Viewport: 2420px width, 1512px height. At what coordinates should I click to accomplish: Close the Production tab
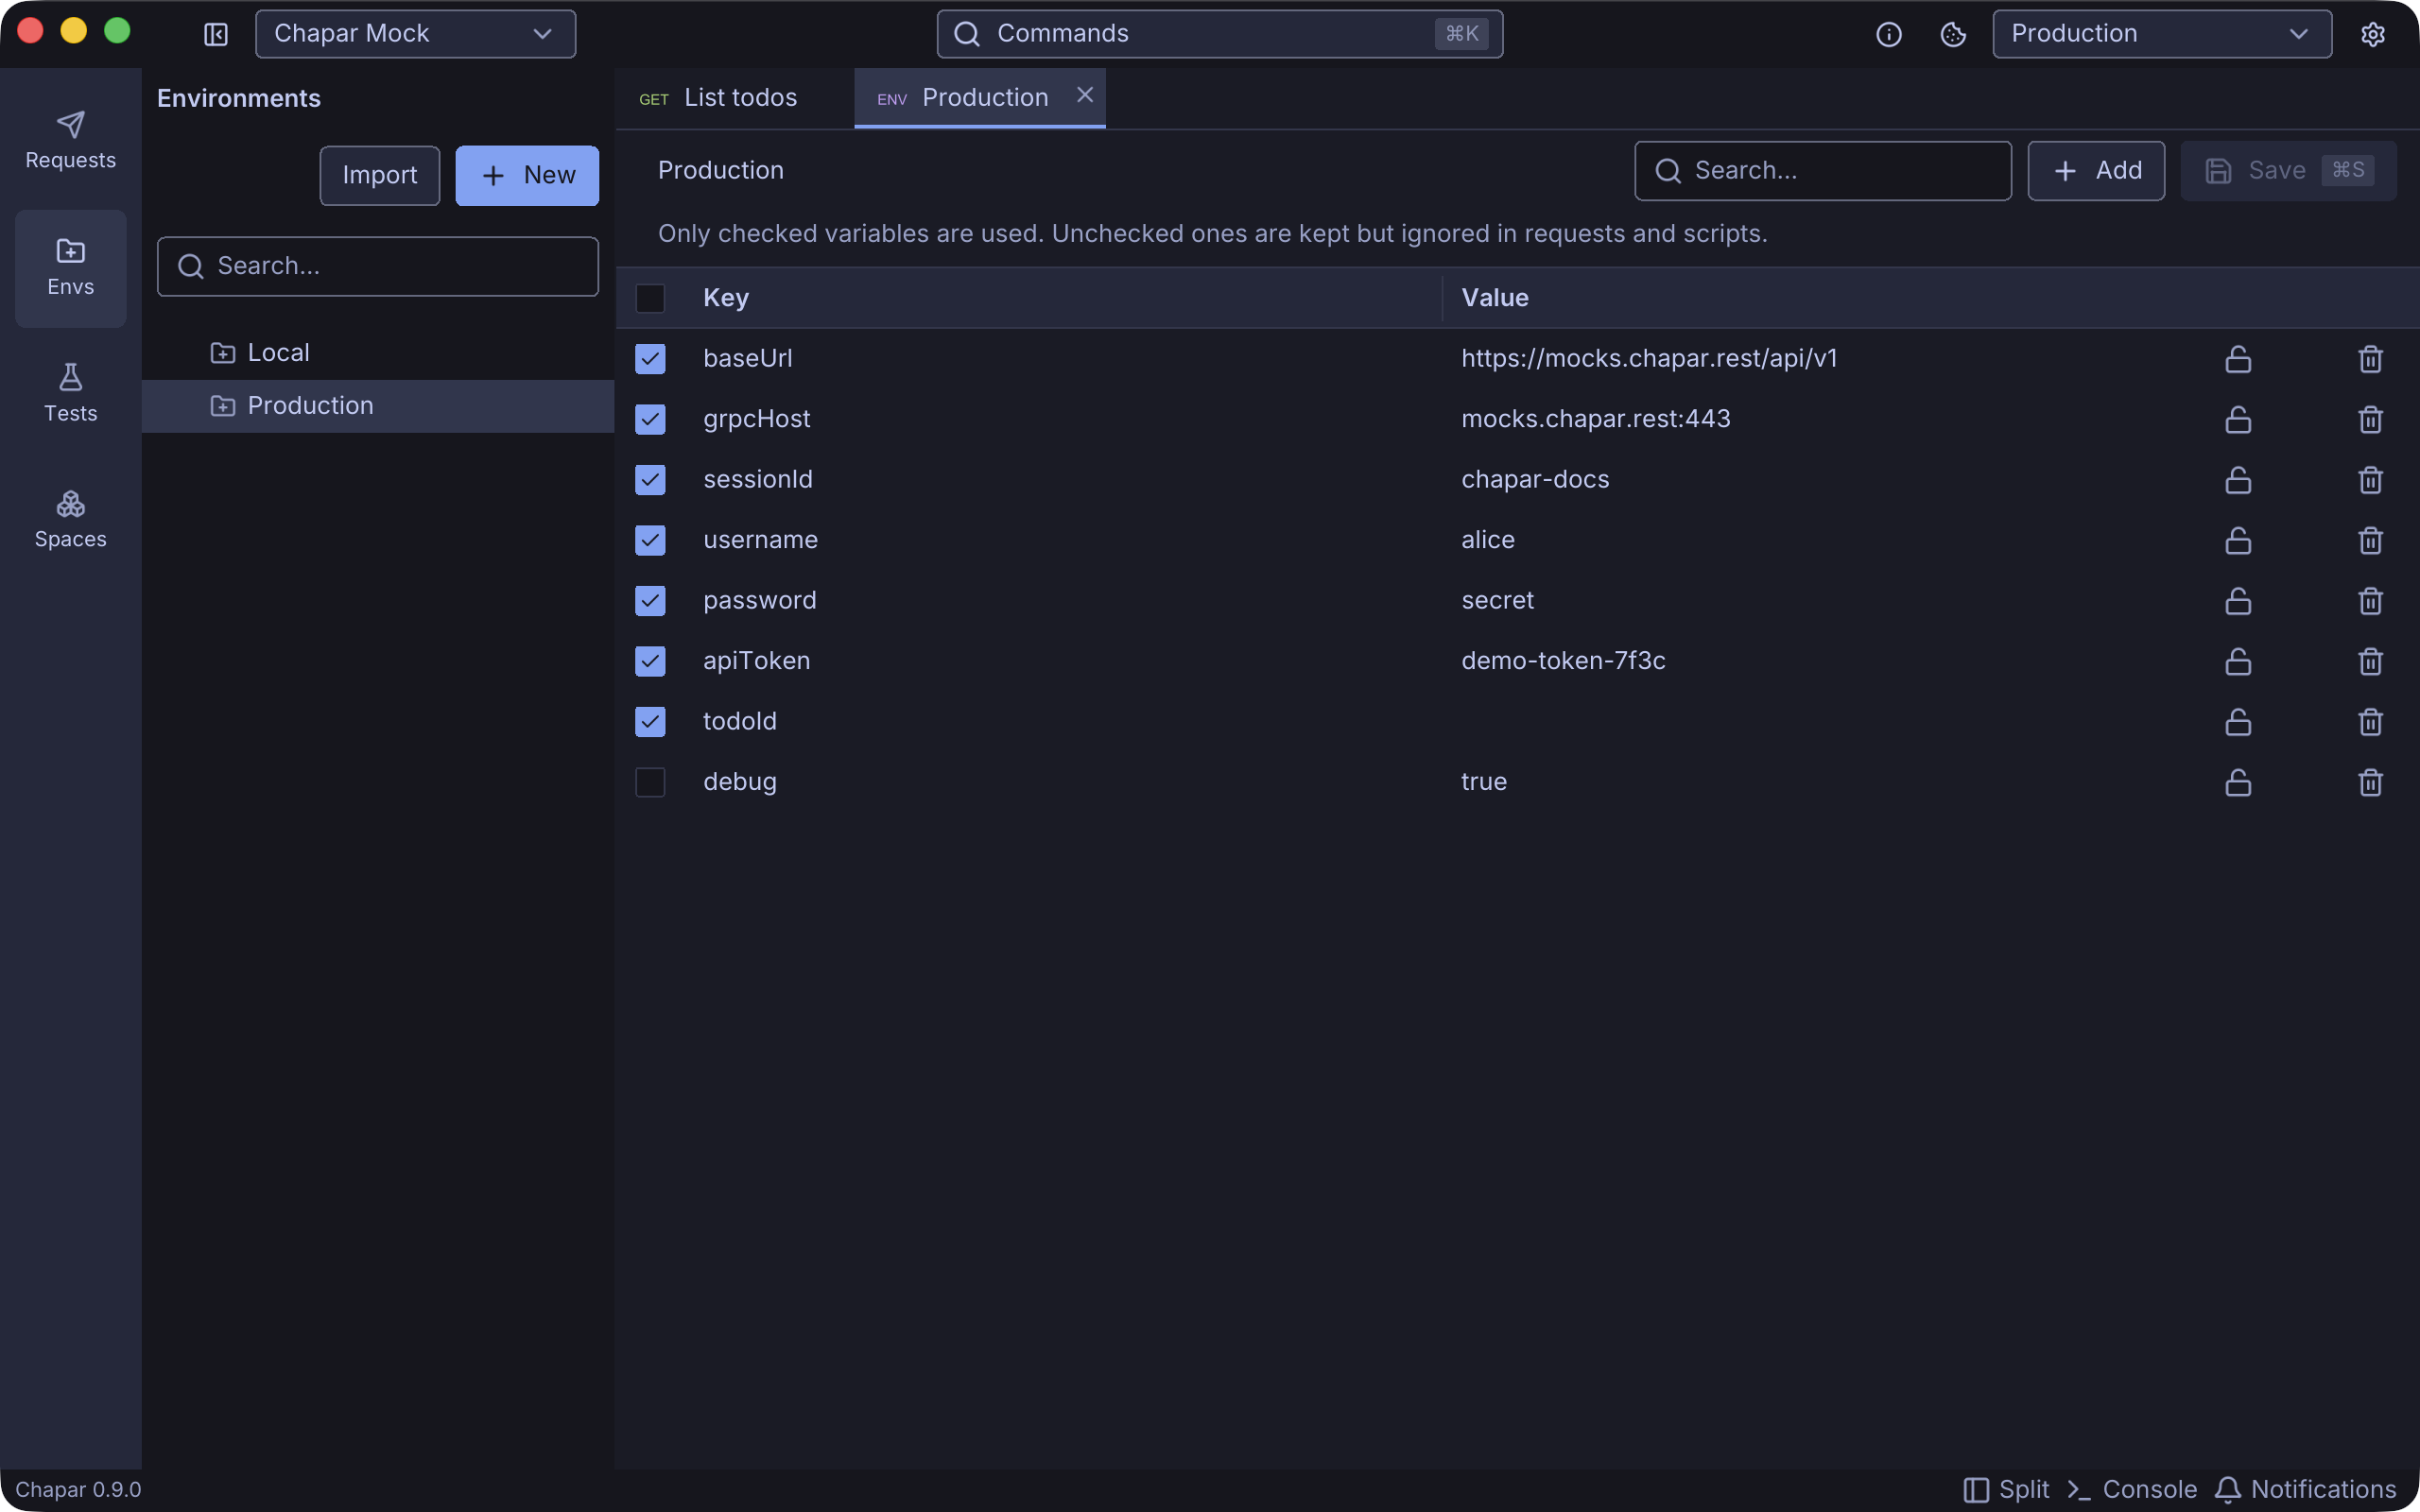click(1085, 95)
